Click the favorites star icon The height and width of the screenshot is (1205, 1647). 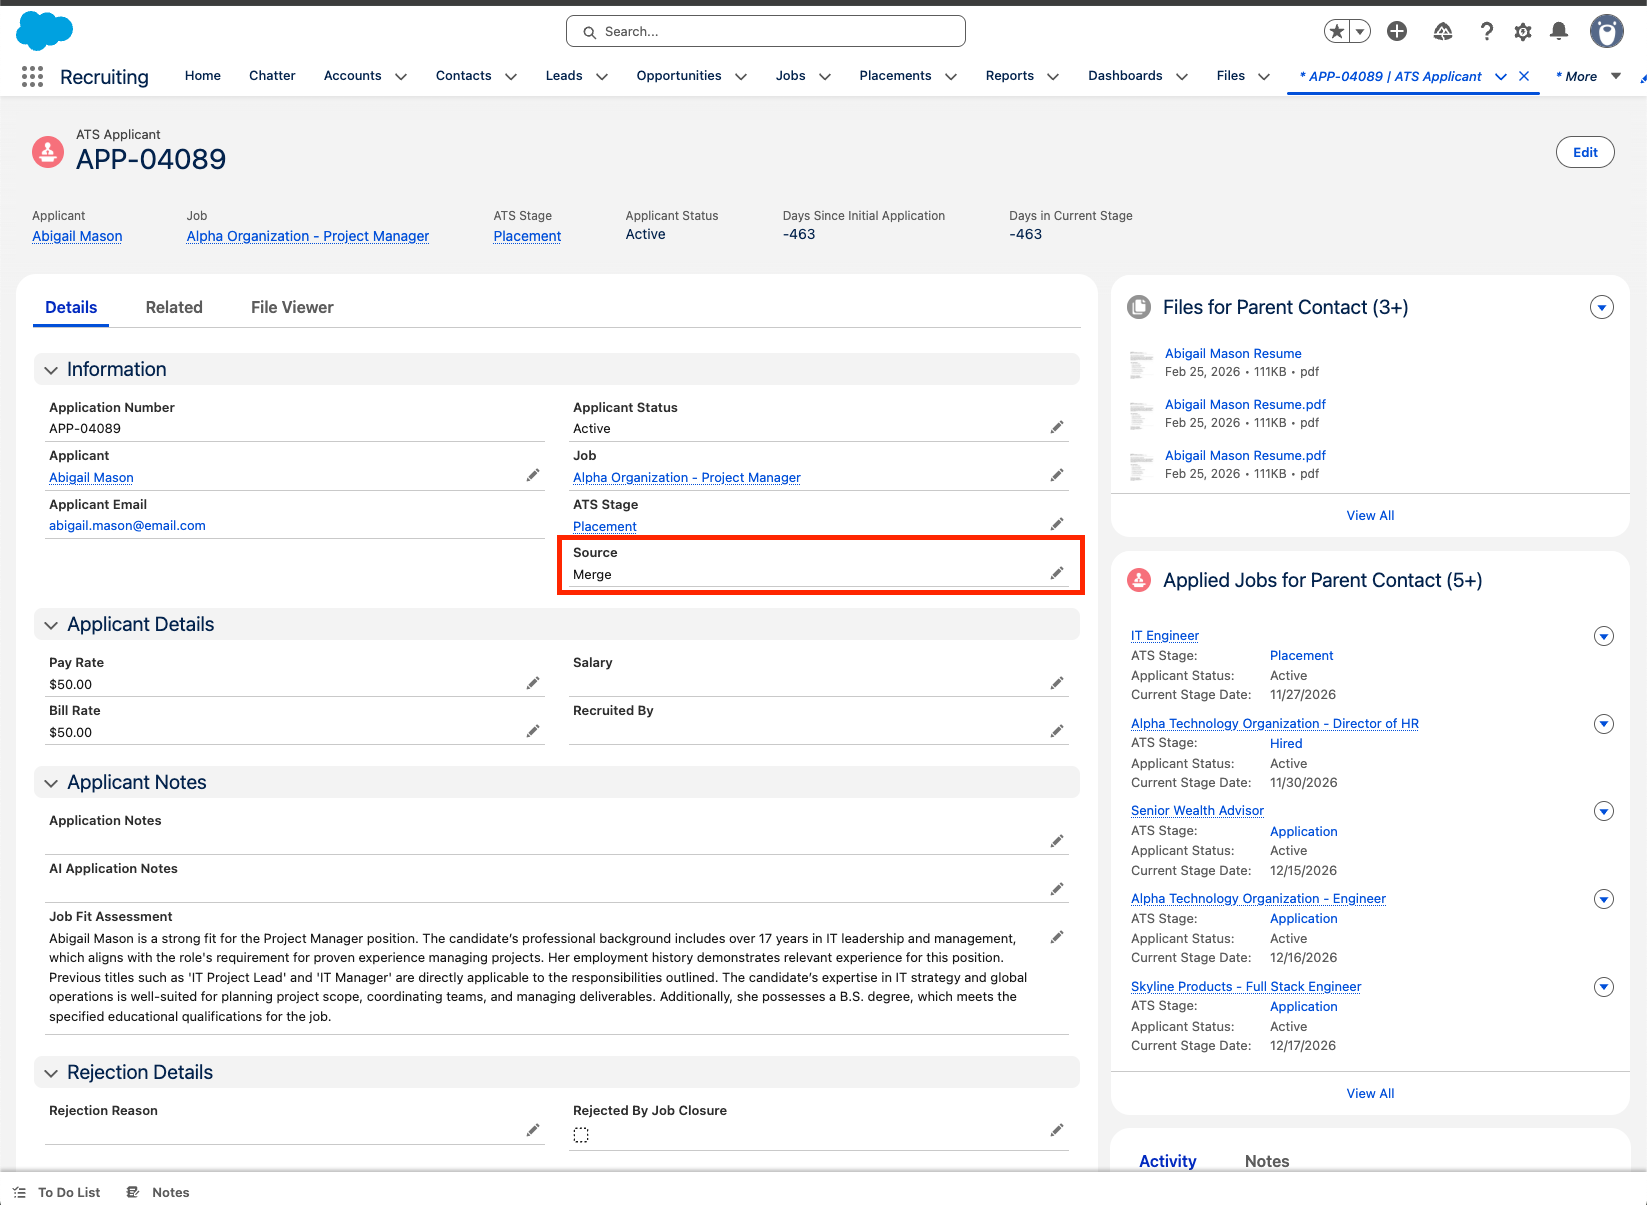pyautogui.click(x=1336, y=32)
